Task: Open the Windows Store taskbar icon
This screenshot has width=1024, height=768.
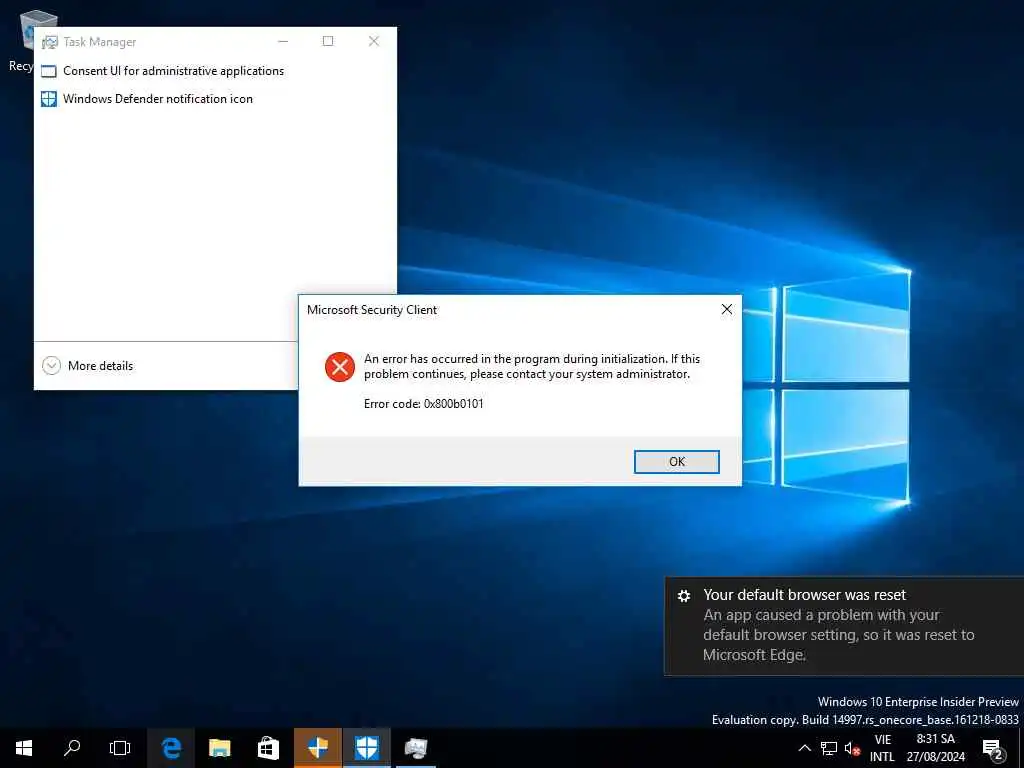Action: pyautogui.click(x=268, y=748)
